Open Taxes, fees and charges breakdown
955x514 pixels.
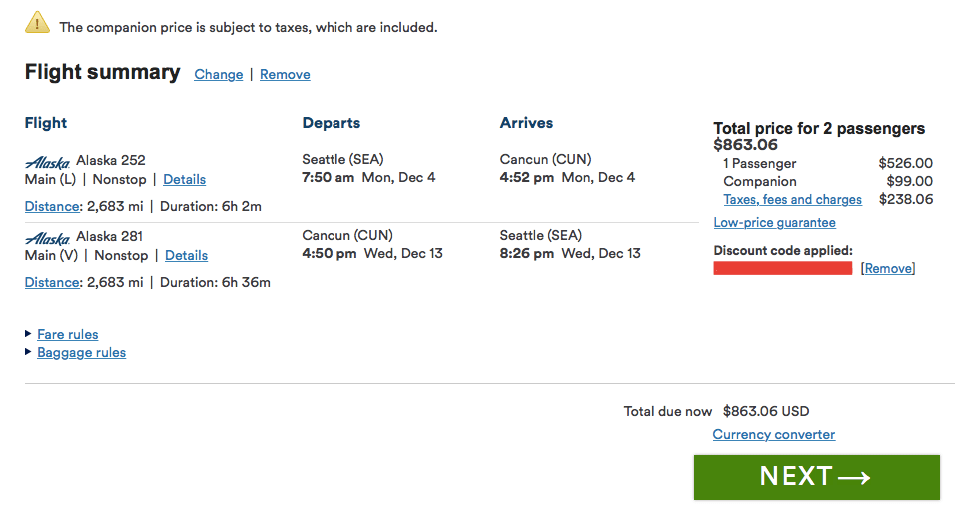(792, 199)
